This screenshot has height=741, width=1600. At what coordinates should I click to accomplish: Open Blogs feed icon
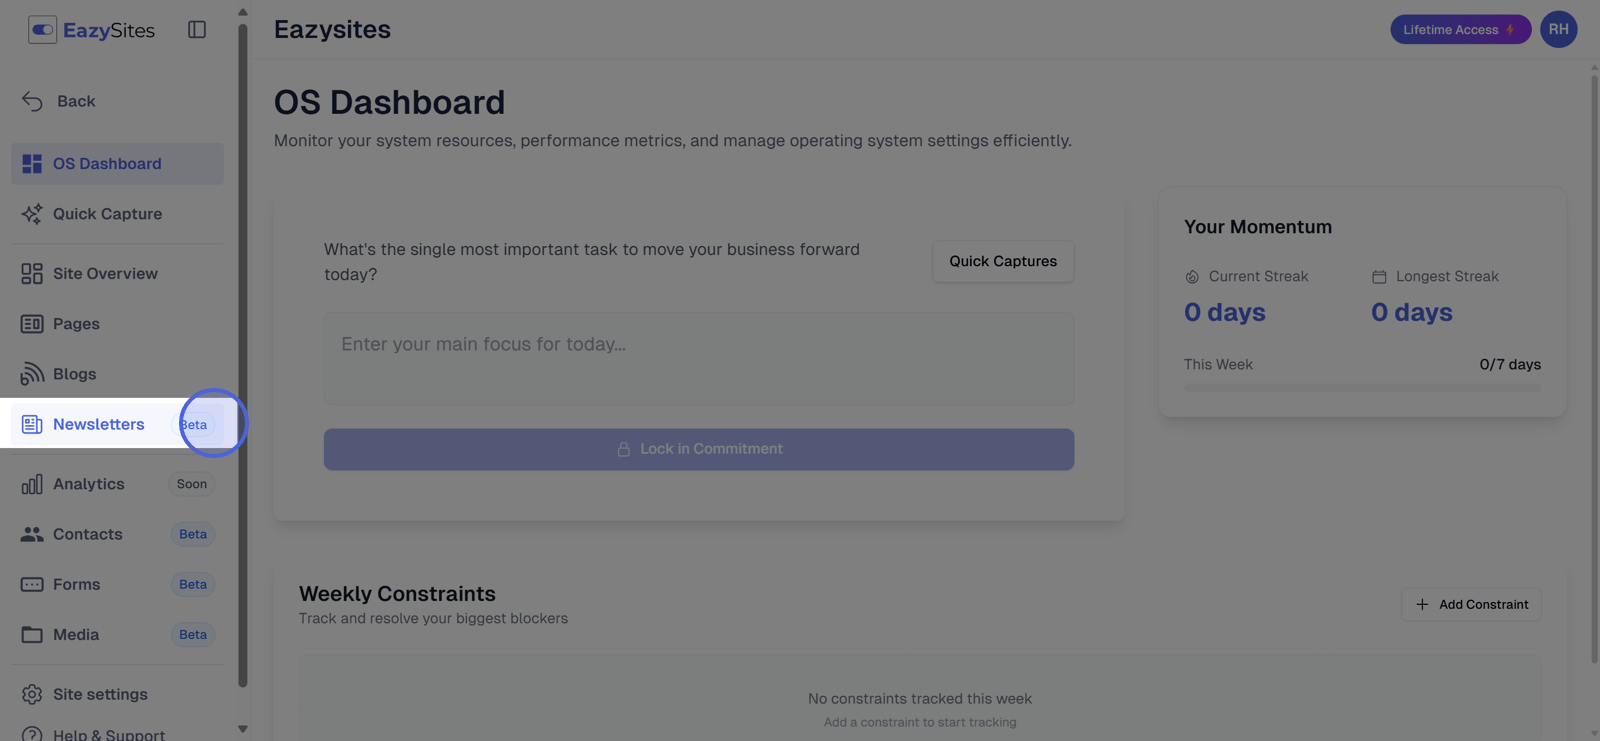click(x=32, y=374)
